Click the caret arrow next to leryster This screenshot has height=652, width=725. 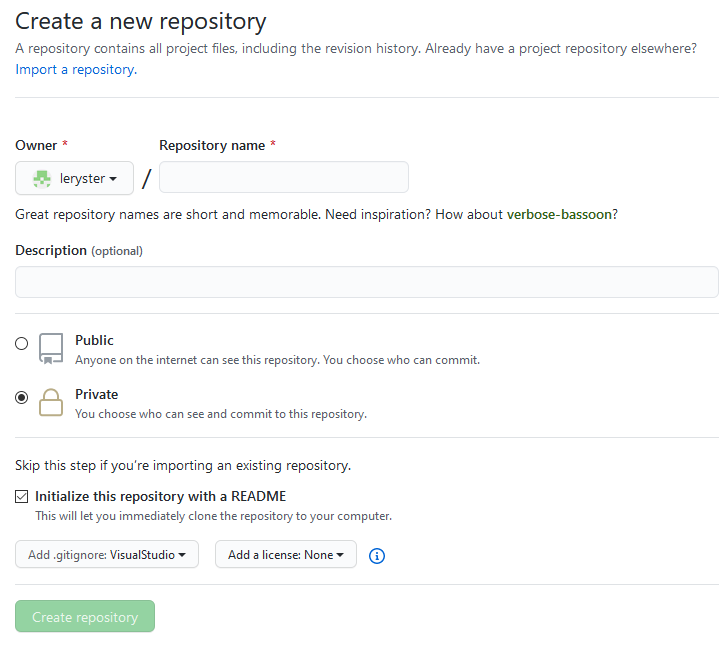(113, 179)
